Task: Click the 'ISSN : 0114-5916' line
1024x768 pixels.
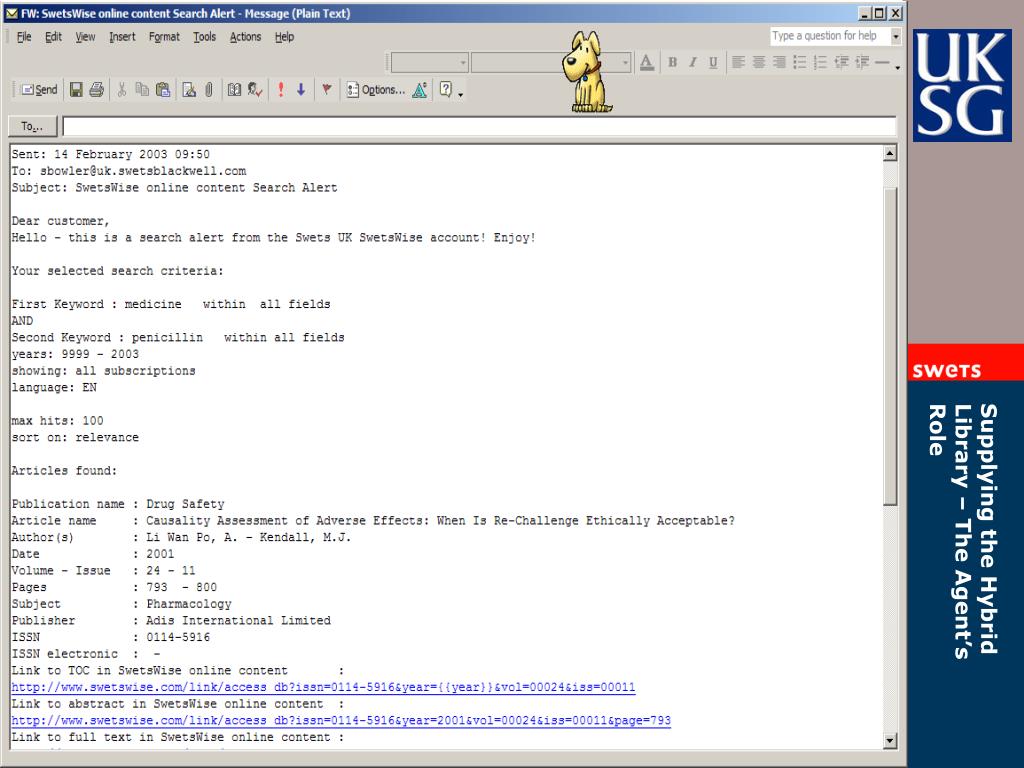Action: coord(111,637)
